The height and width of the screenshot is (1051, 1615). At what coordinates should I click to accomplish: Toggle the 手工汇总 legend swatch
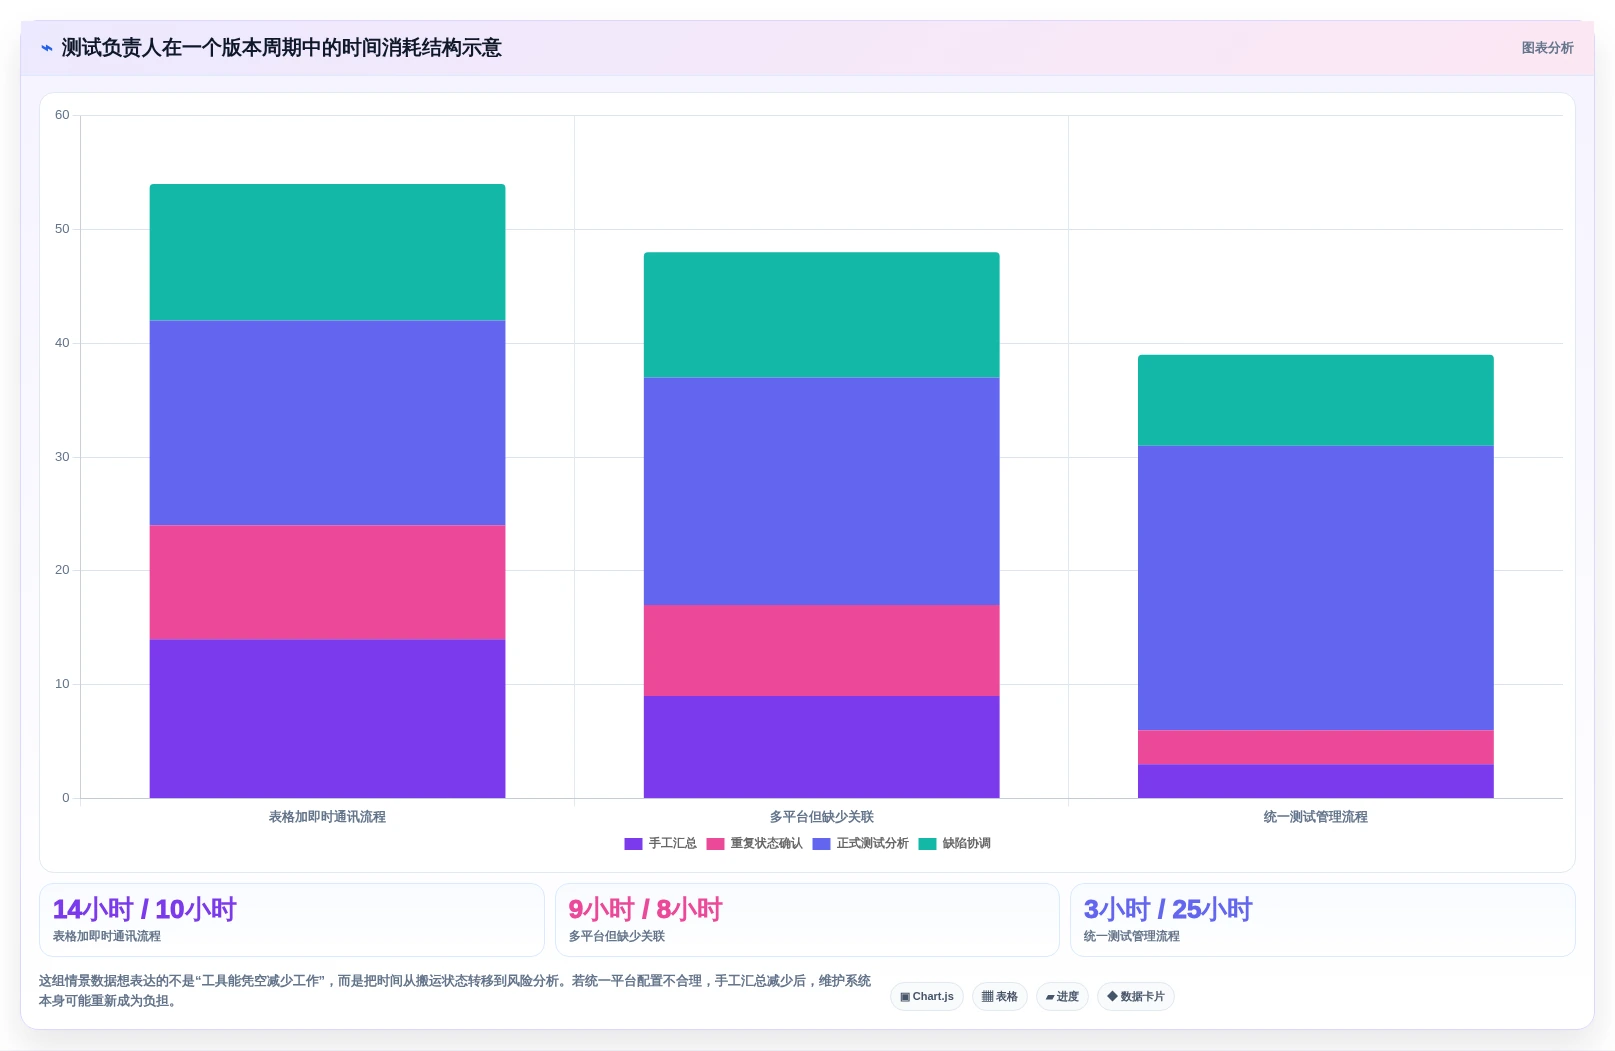tap(633, 844)
